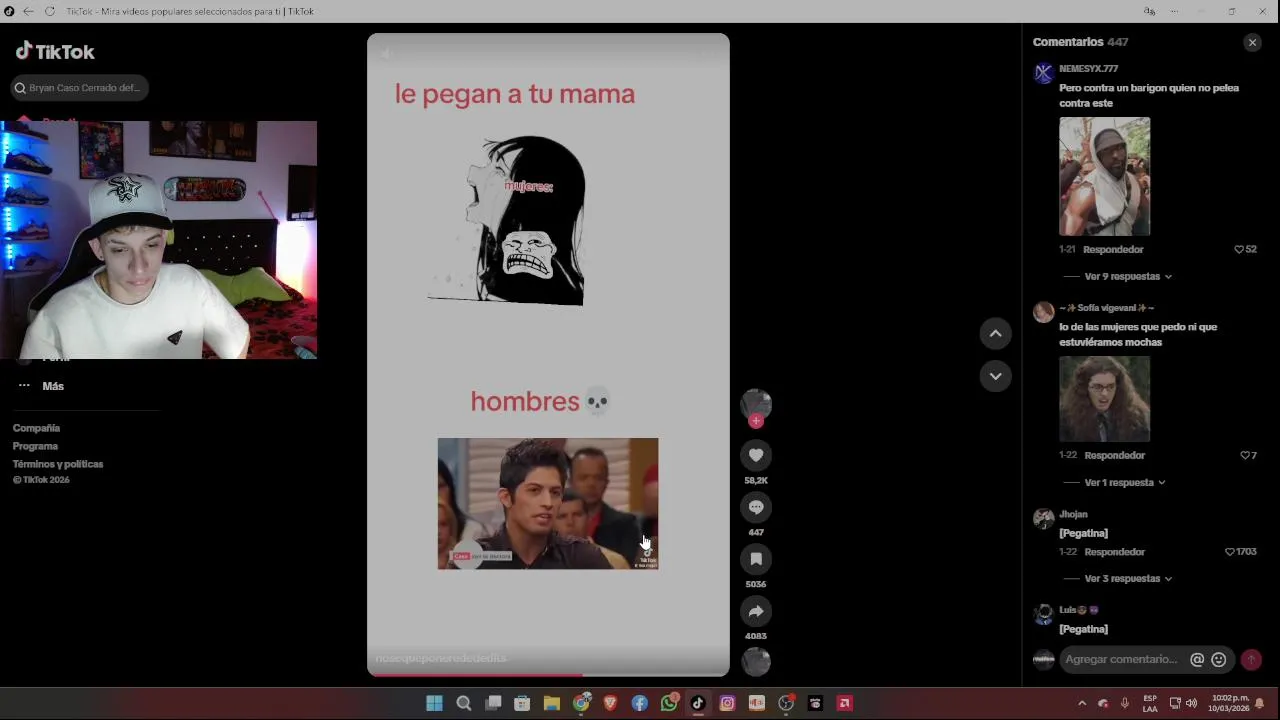Screen dimensions: 1280x720
Task: Reload the browser page
Action: tap(50, 11)
